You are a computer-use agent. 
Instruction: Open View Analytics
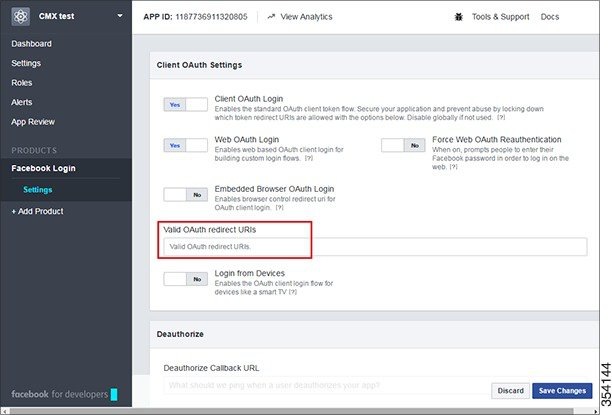point(306,17)
